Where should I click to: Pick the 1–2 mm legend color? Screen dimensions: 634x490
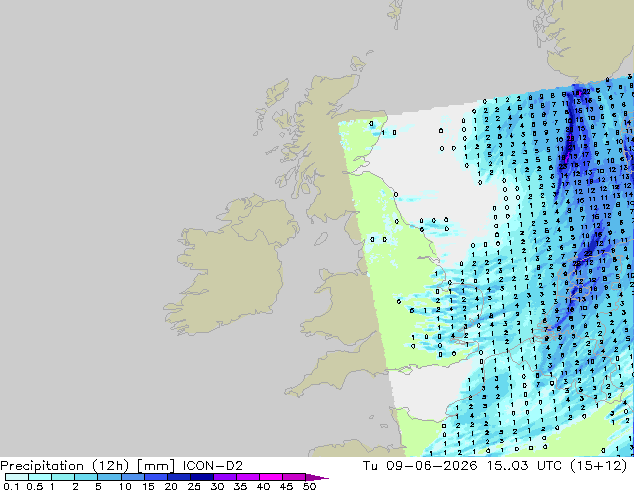63,477
